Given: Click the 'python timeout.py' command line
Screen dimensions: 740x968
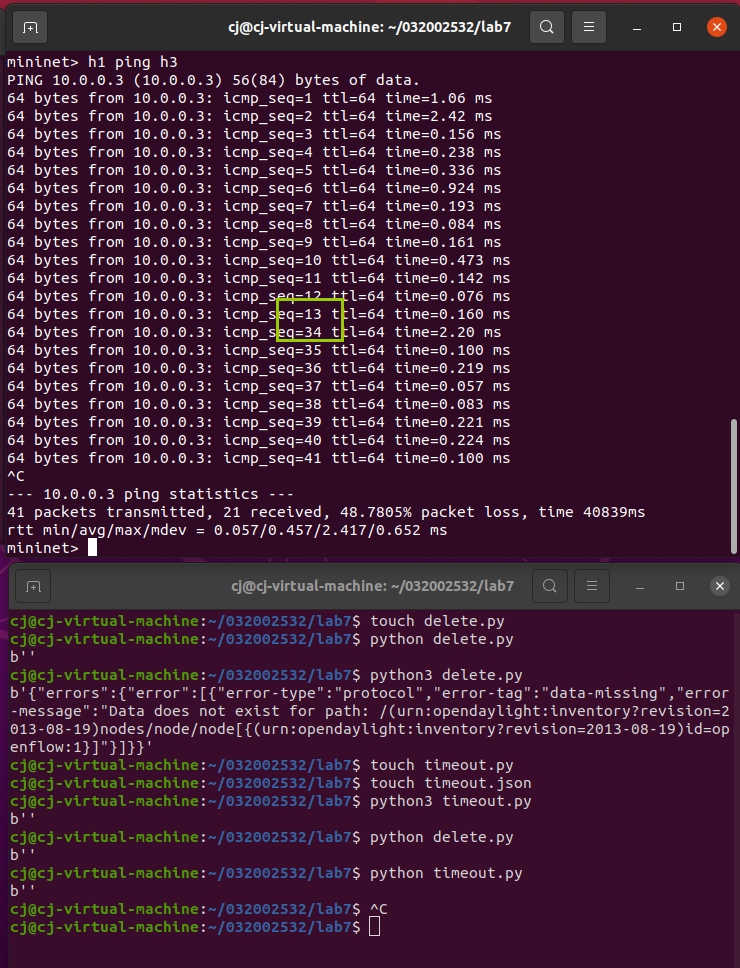Looking at the screenshot, I should [266, 874].
